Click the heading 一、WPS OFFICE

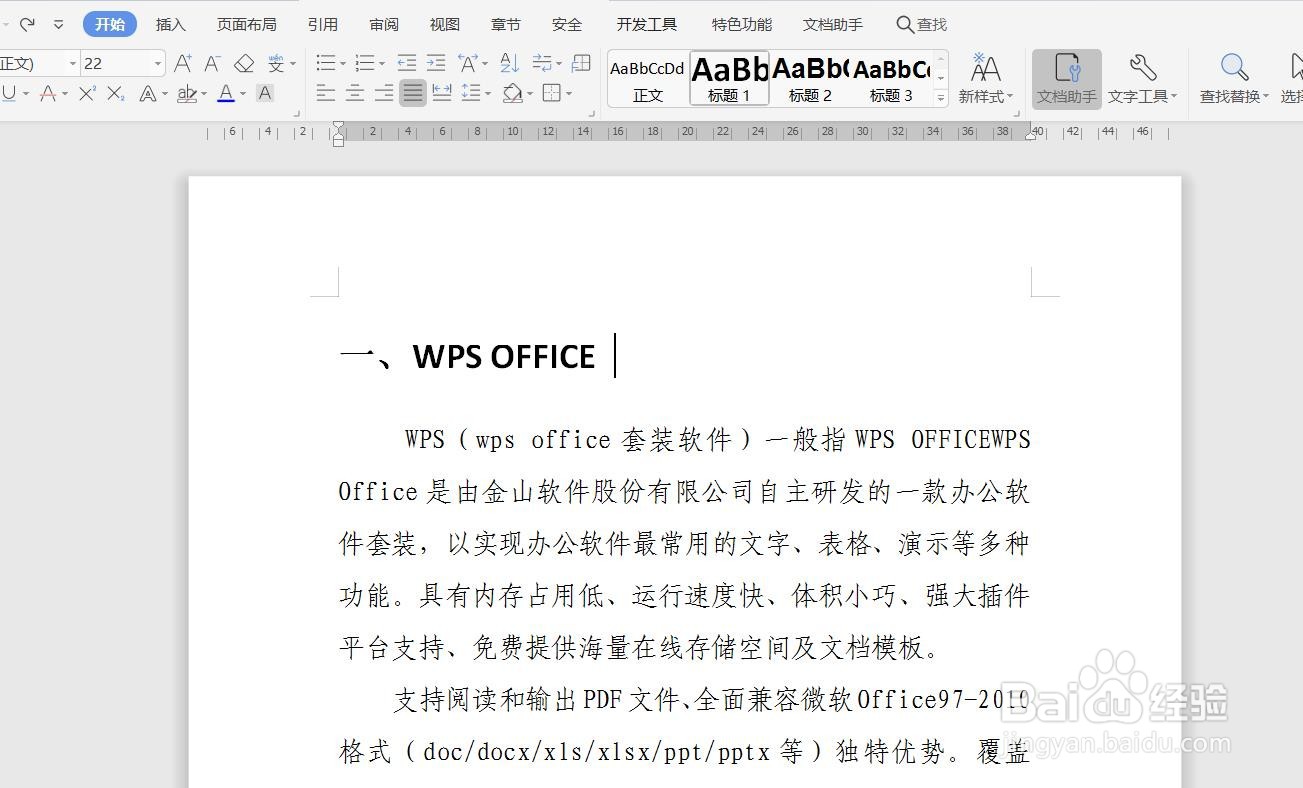click(467, 357)
